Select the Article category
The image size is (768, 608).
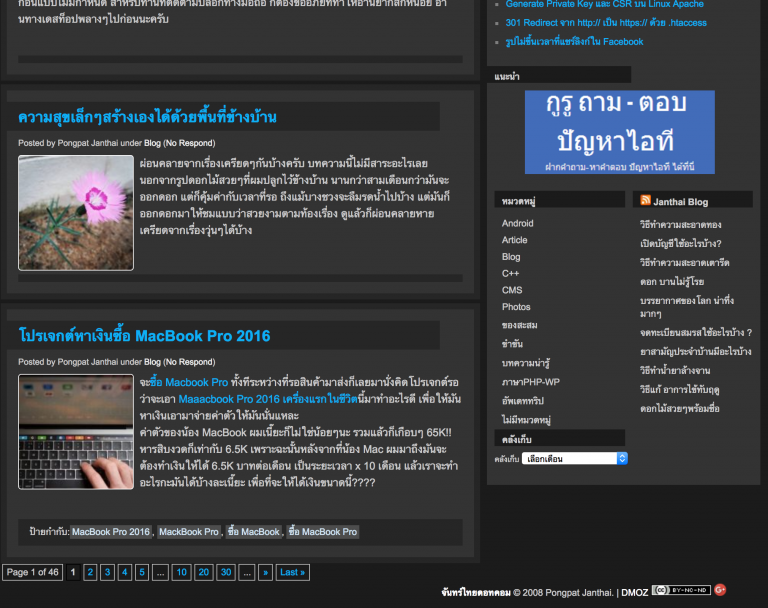[x=514, y=240]
